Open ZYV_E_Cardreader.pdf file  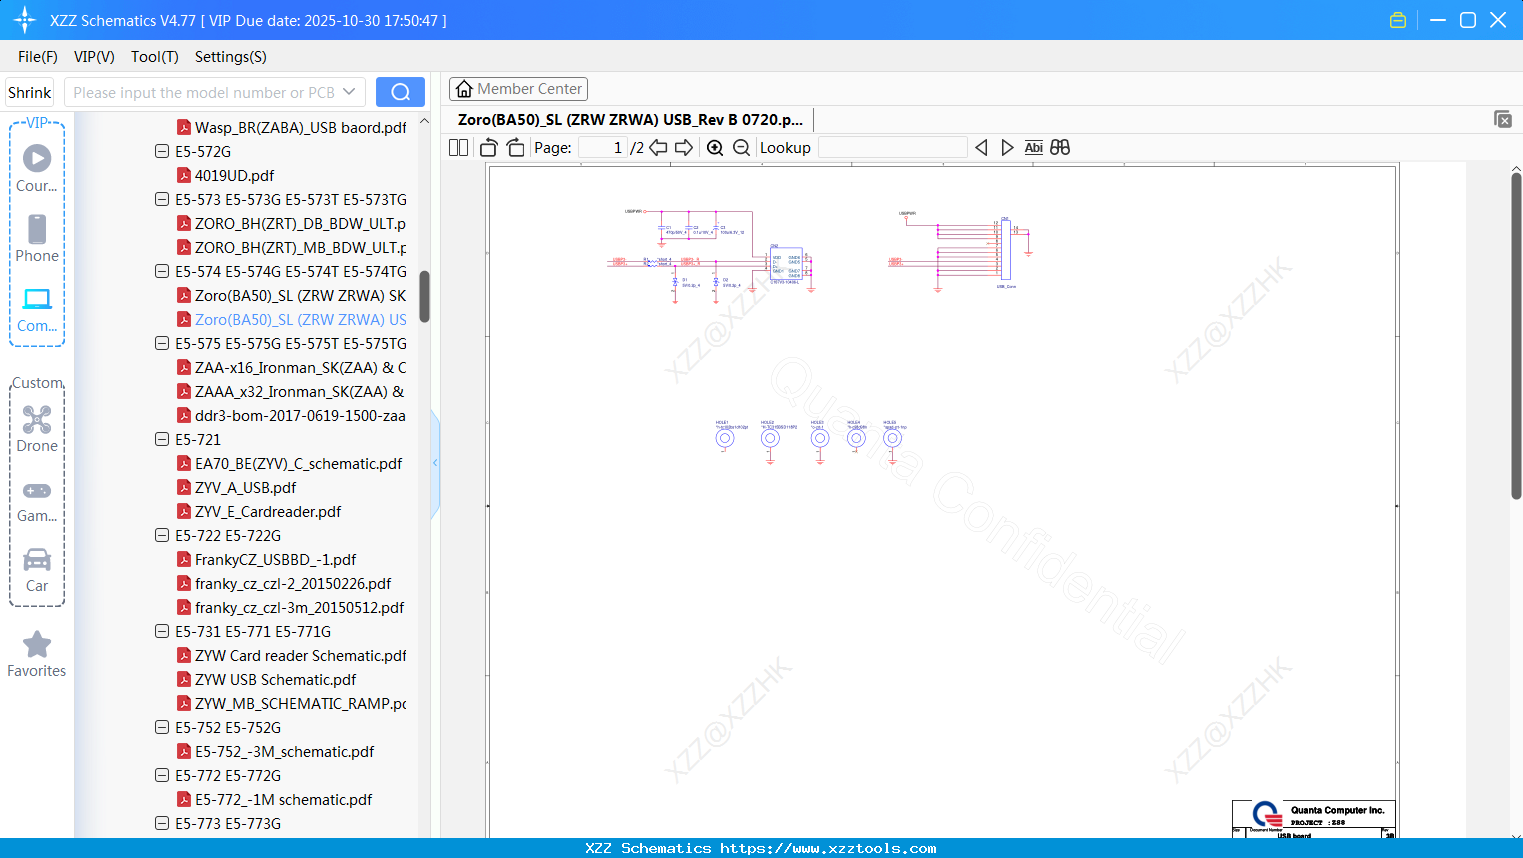point(259,511)
